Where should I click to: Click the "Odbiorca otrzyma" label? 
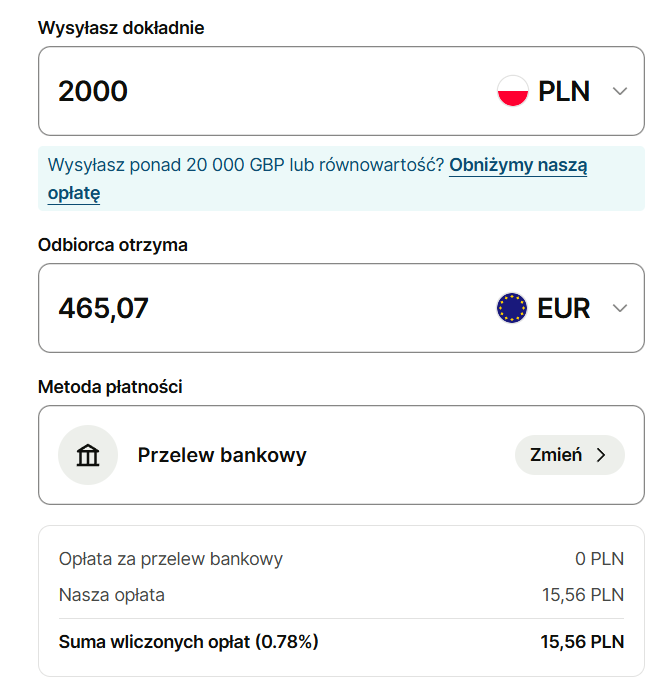tap(113, 244)
